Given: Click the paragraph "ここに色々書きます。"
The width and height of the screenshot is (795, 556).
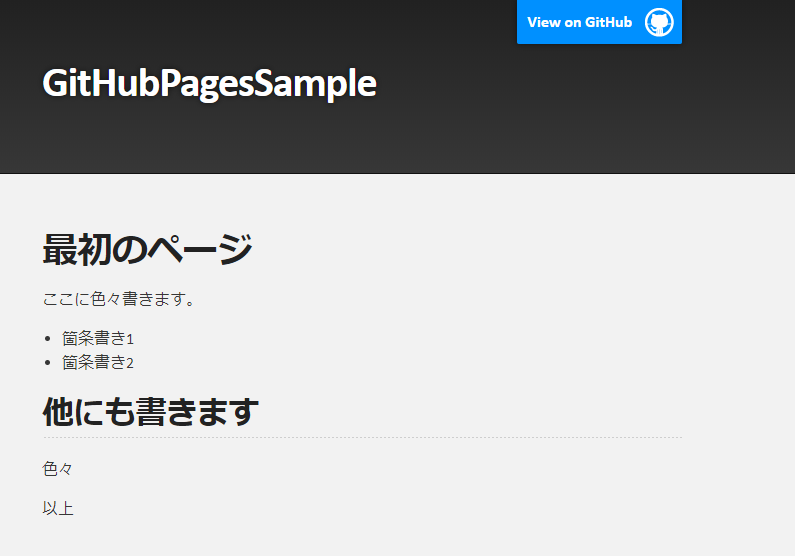Looking at the screenshot, I should (119, 299).
